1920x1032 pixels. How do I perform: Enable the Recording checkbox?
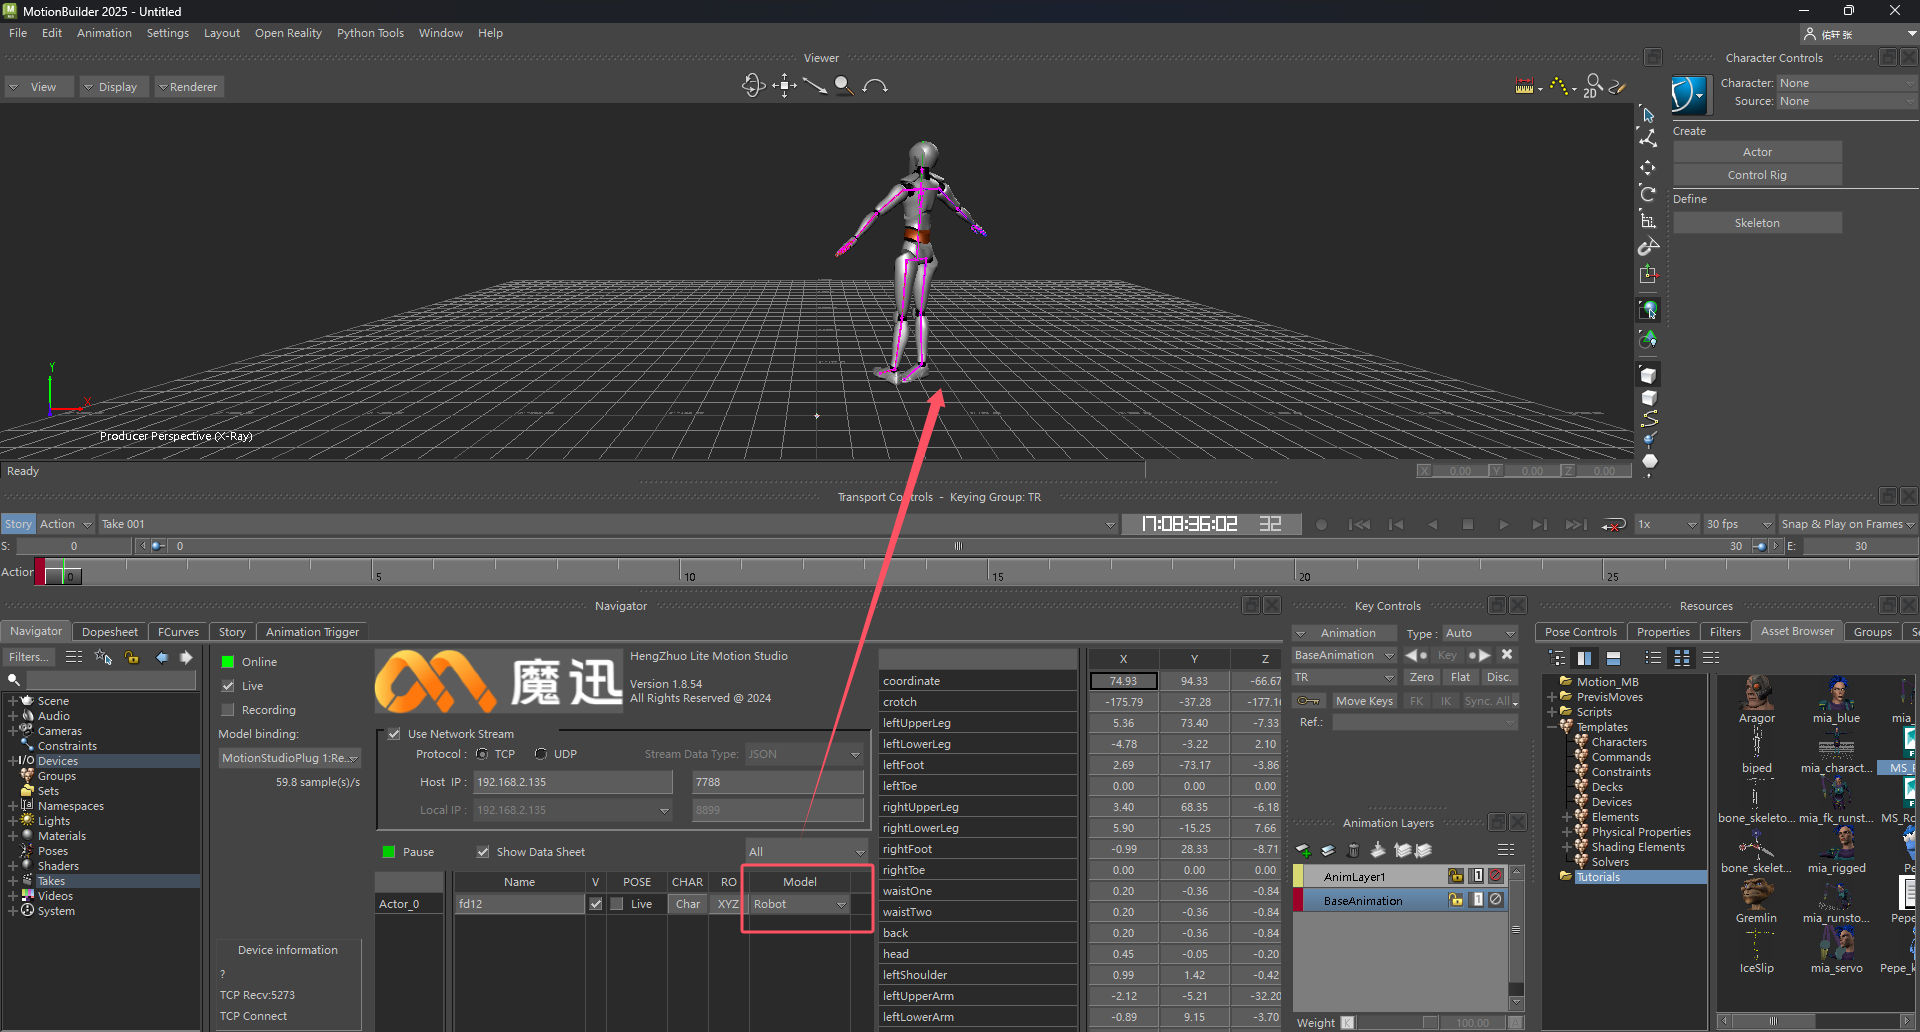(x=228, y=710)
